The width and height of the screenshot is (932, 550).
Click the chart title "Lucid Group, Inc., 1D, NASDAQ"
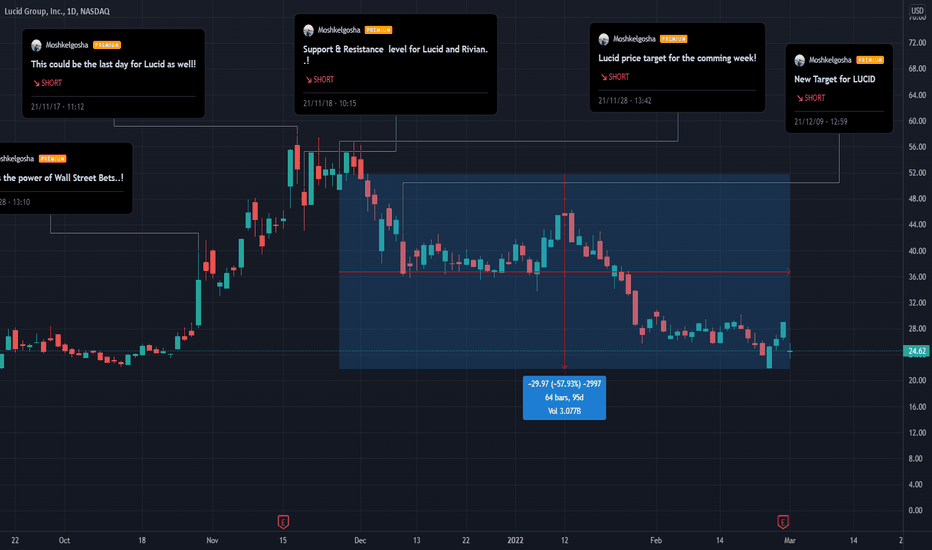tap(57, 11)
